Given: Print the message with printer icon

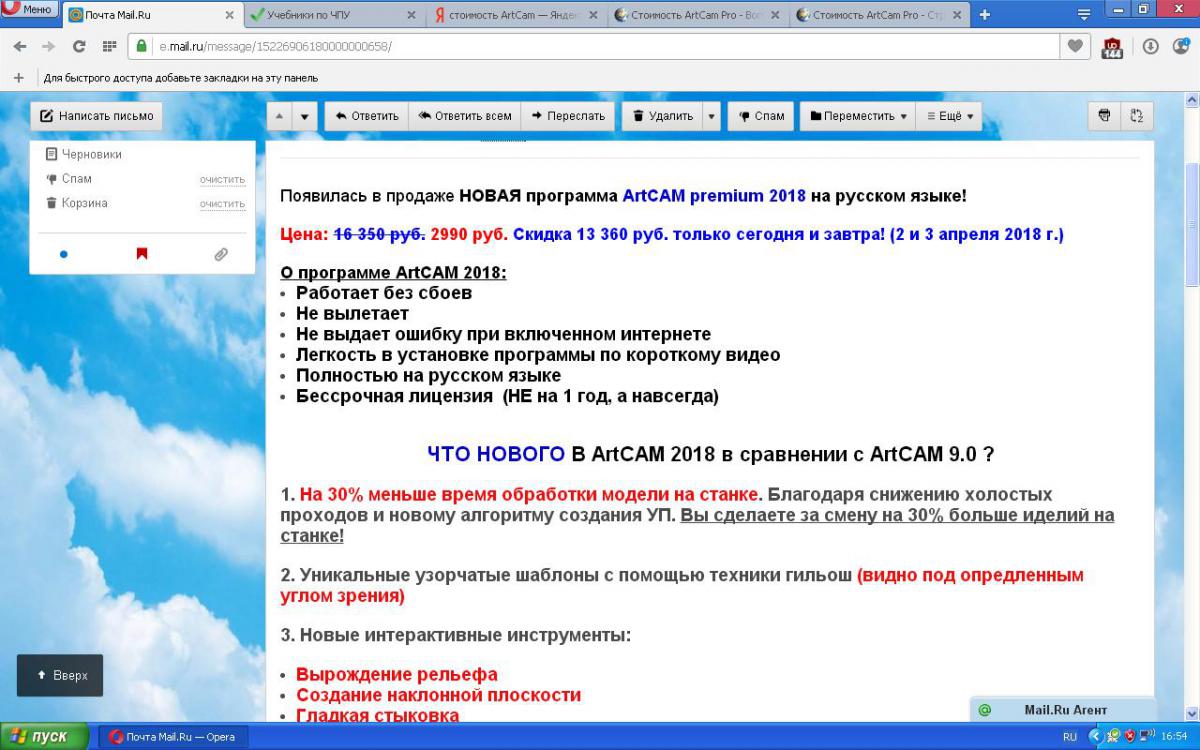Looking at the screenshot, I should coord(1105,116).
